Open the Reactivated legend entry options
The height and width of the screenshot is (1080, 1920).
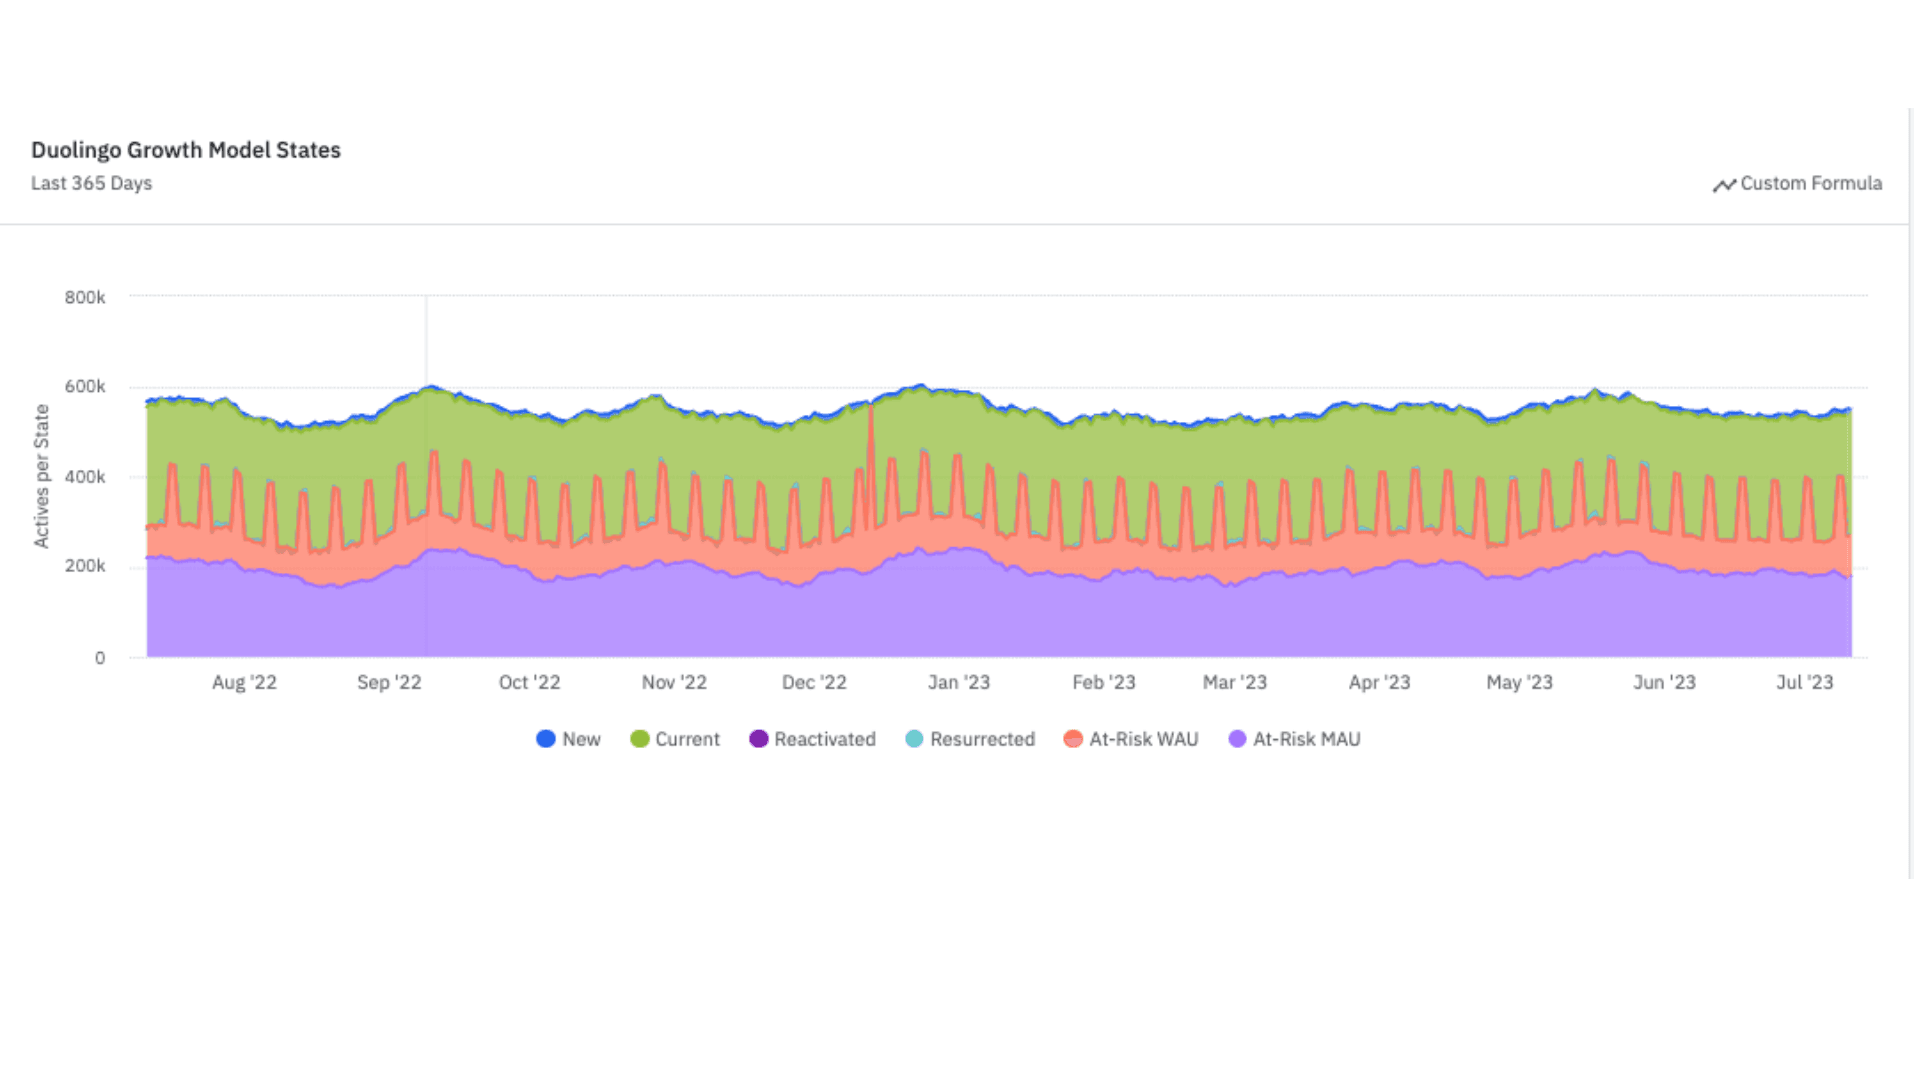pyautogui.click(x=813, y=738)
